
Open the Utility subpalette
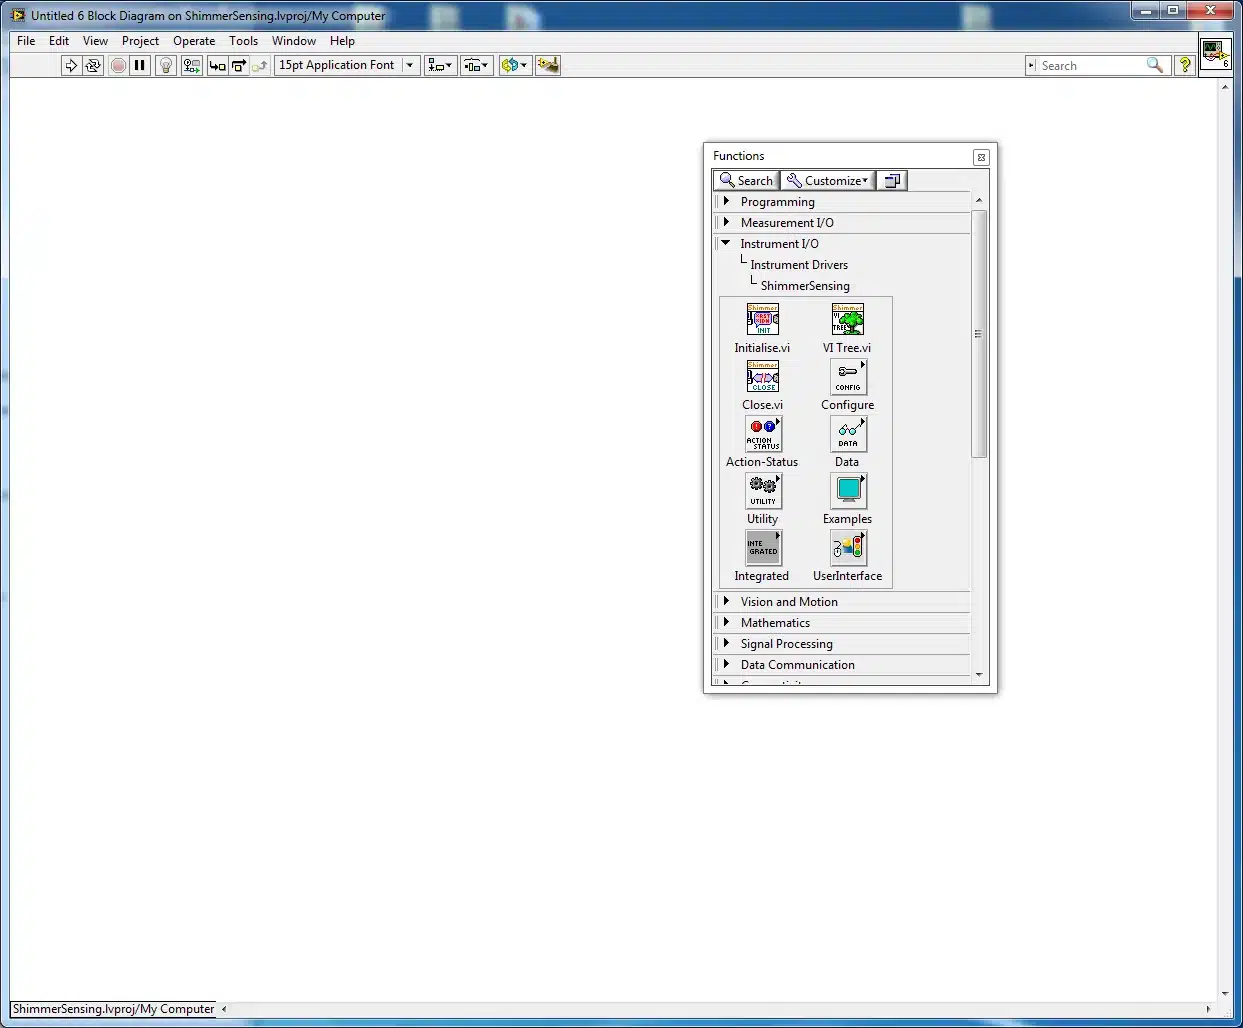[763, 491]
